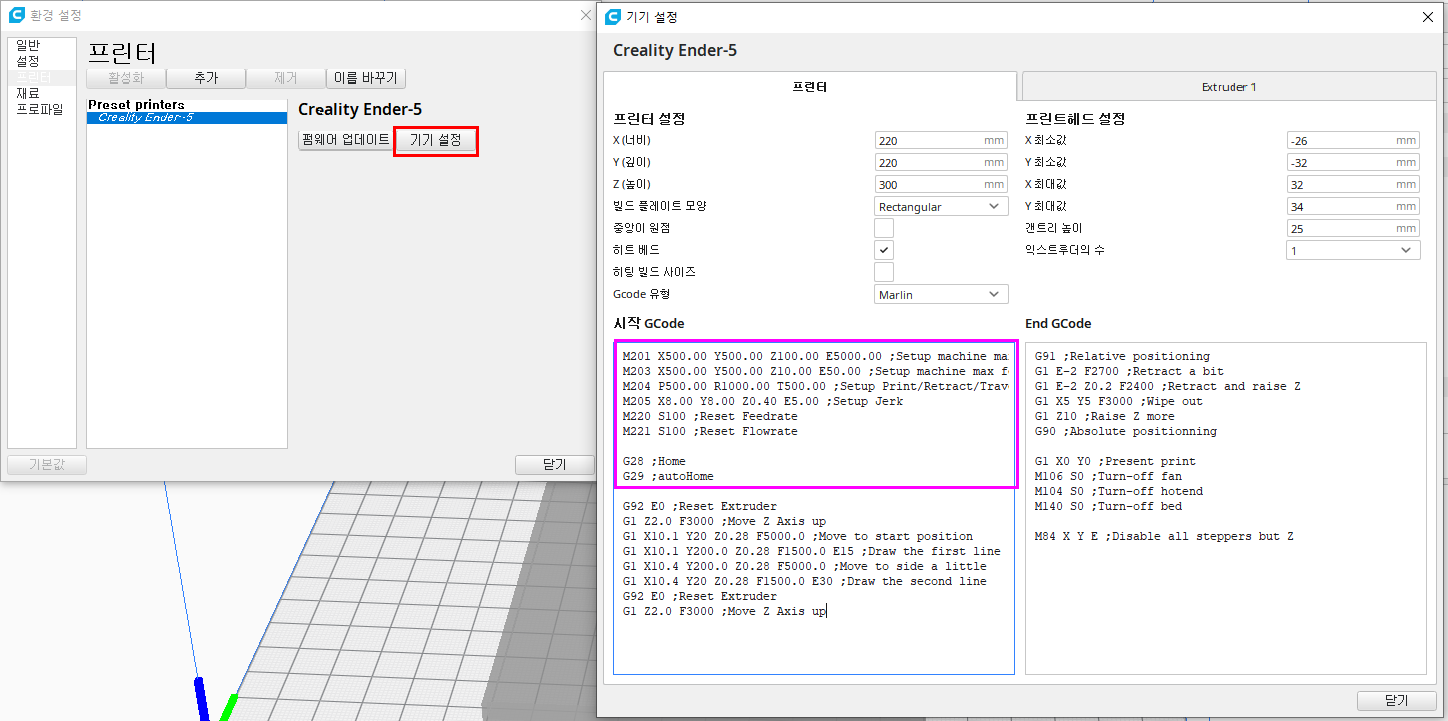Image resolution: width=1448 pixels, height=721 pixels.
Task: Click the Preset printers list heading
Action: pos(136,104)
